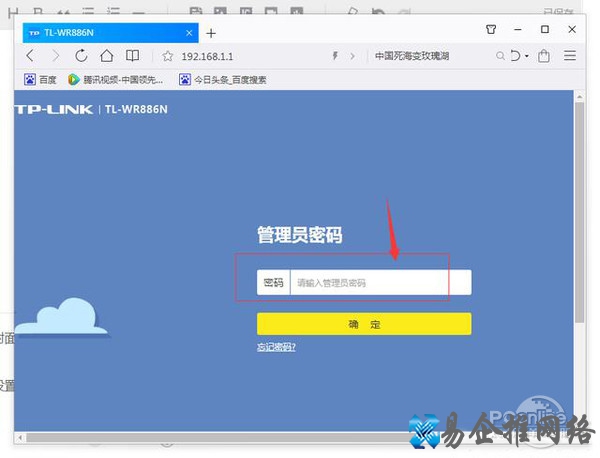Go back with the browser back arrow
The image size is (600, 458).
point(30,56)
